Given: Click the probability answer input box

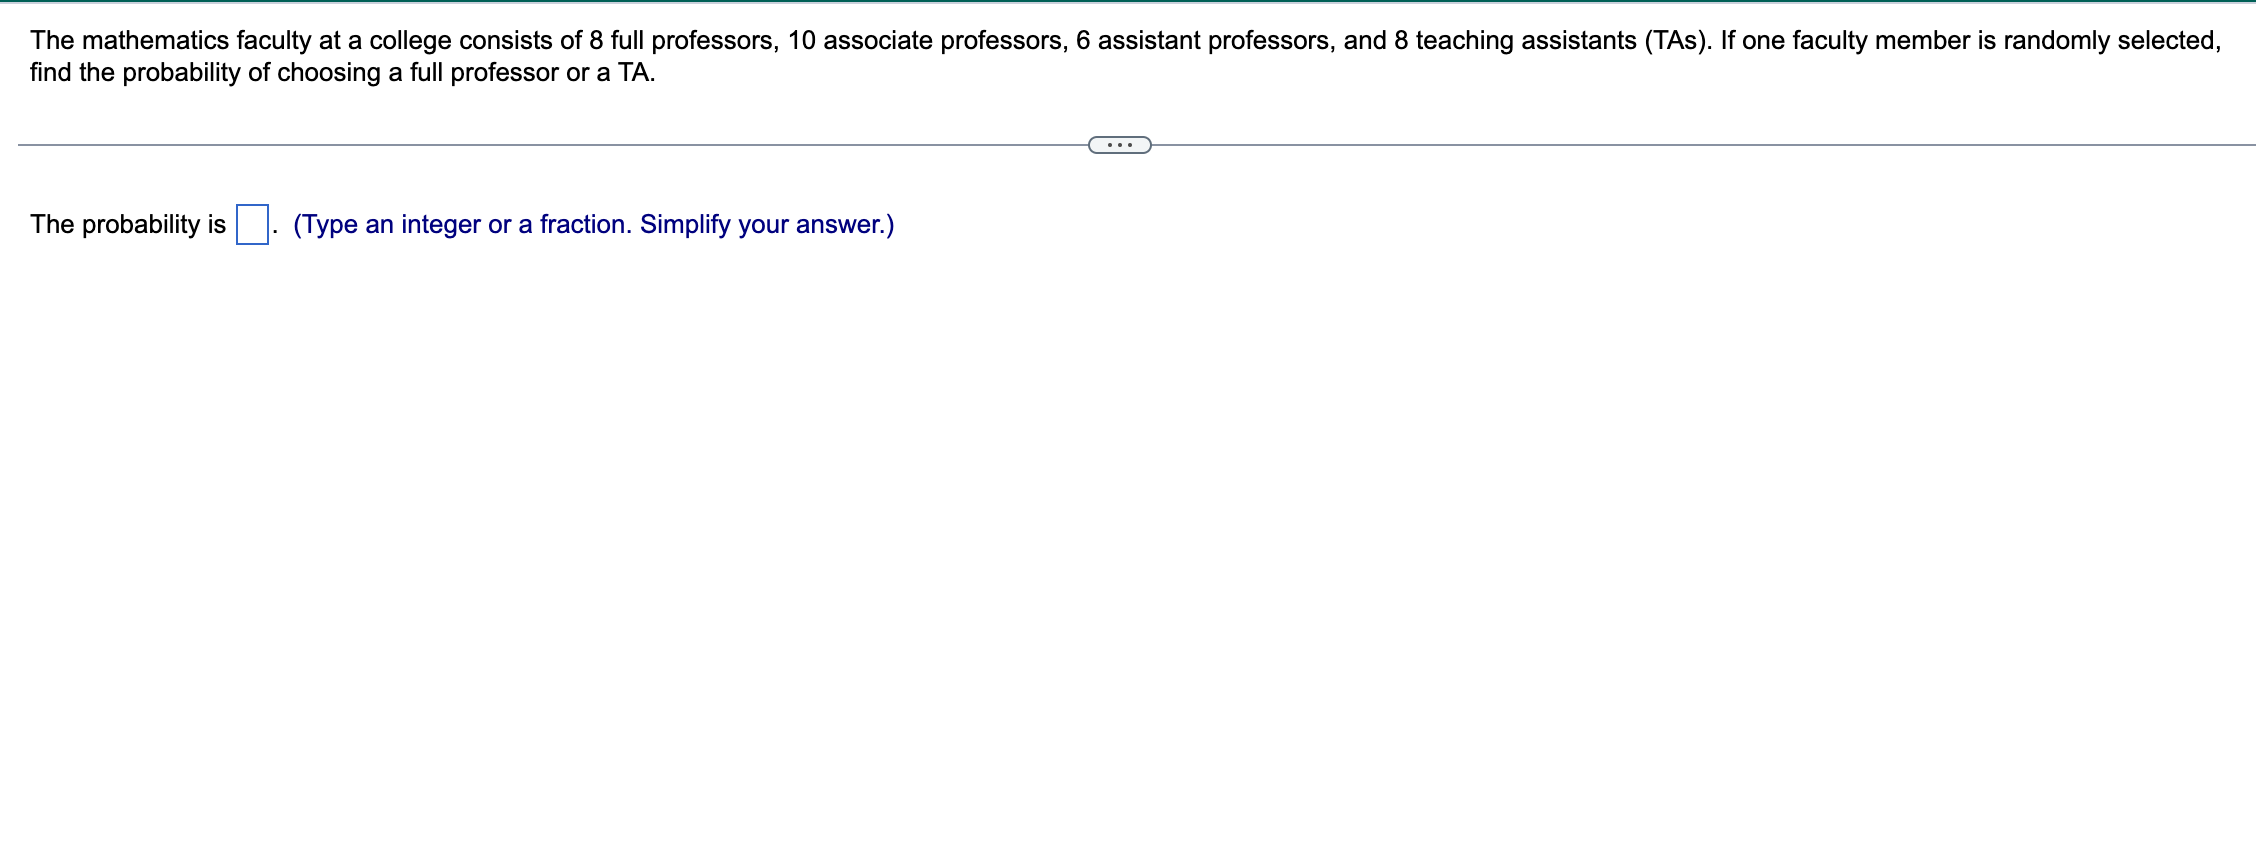Looking at the screenshot, I should tap(252, 224).
